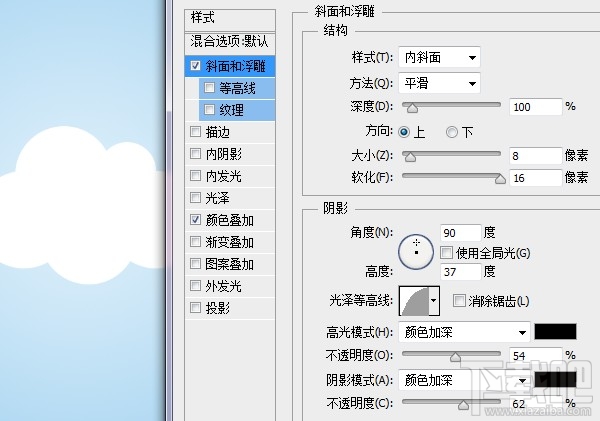
Task: Open the 等高线 settings row label
Action: (x=237, y=88)
